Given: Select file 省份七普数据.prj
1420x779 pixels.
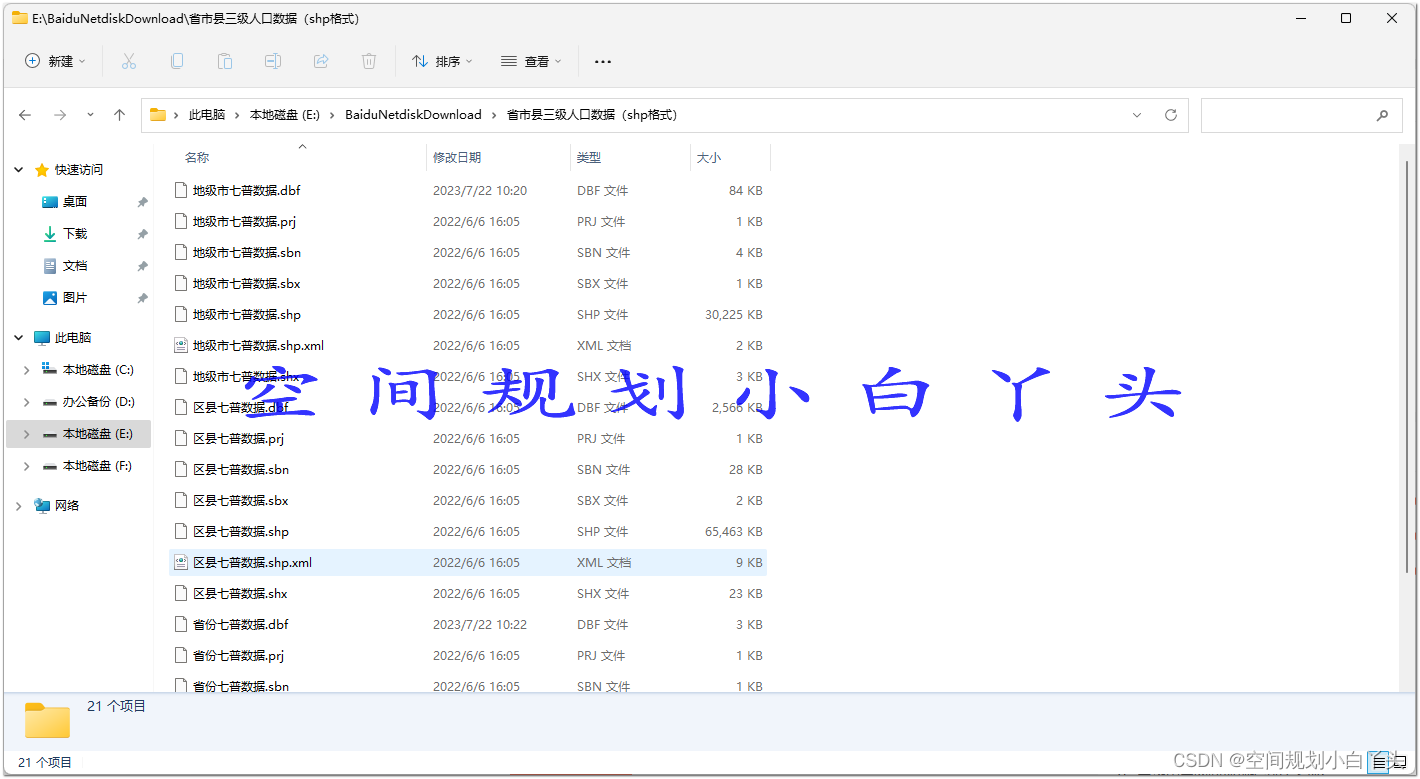Looking at the screenshot, I should click(x=238, y=655).
